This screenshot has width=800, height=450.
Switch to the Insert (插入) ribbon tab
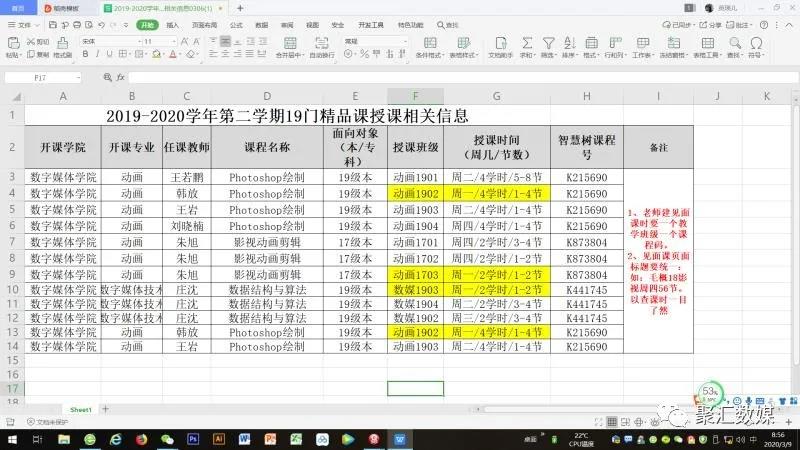point(173,25)
